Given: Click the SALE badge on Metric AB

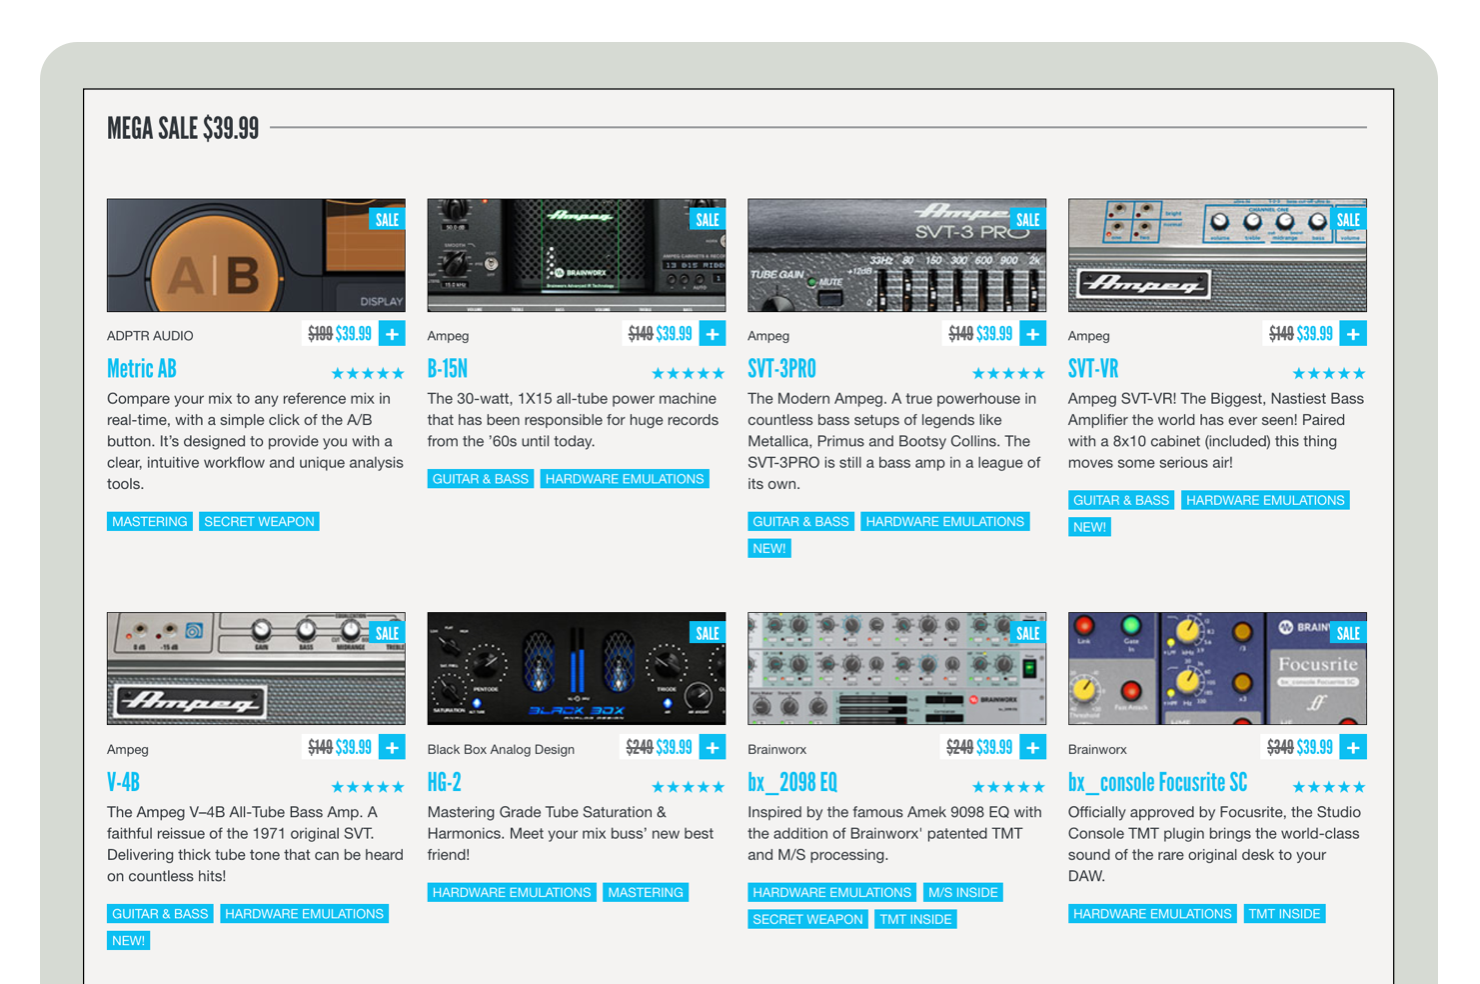Looking at the screenshot, I should click(x=387, y=219).
